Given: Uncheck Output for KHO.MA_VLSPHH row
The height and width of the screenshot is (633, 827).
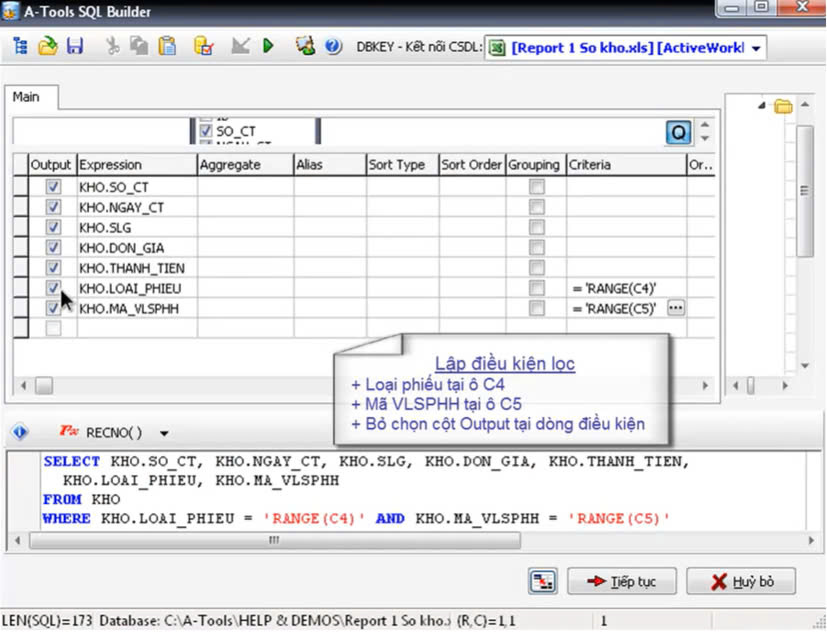Looking at the screenshot, I should click(53, 308).
